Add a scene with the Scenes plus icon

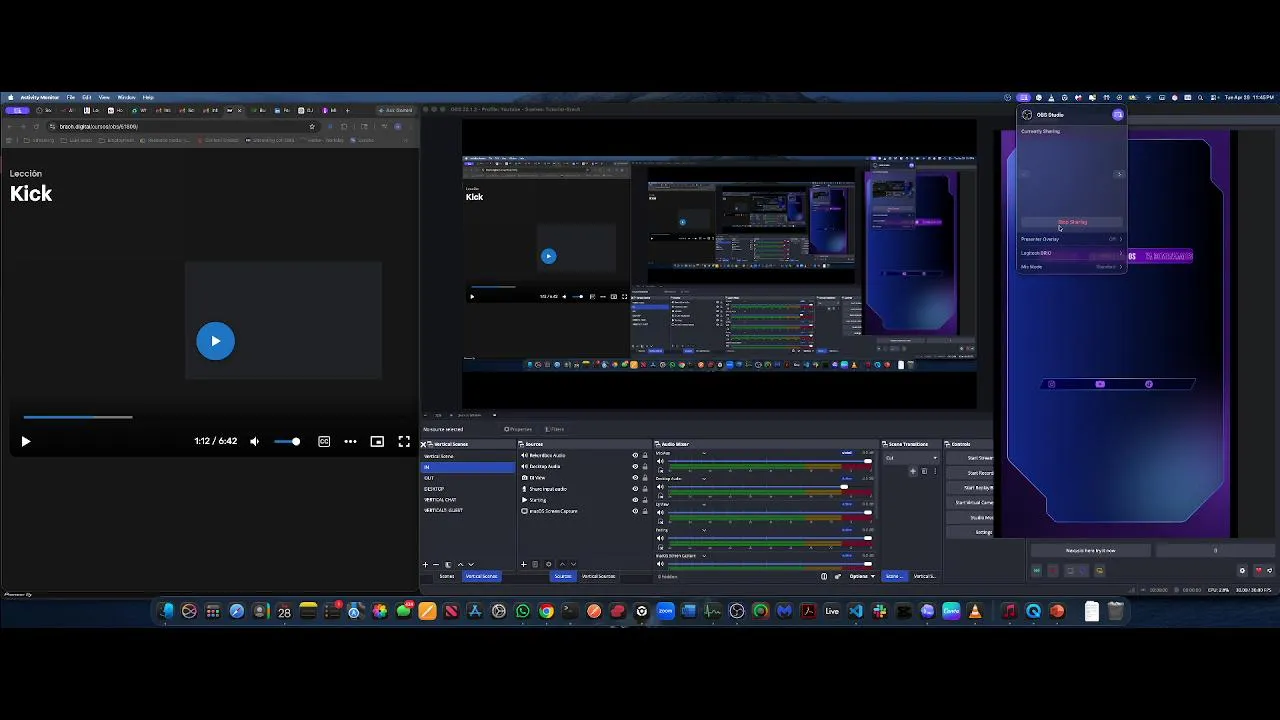[425, 564]
